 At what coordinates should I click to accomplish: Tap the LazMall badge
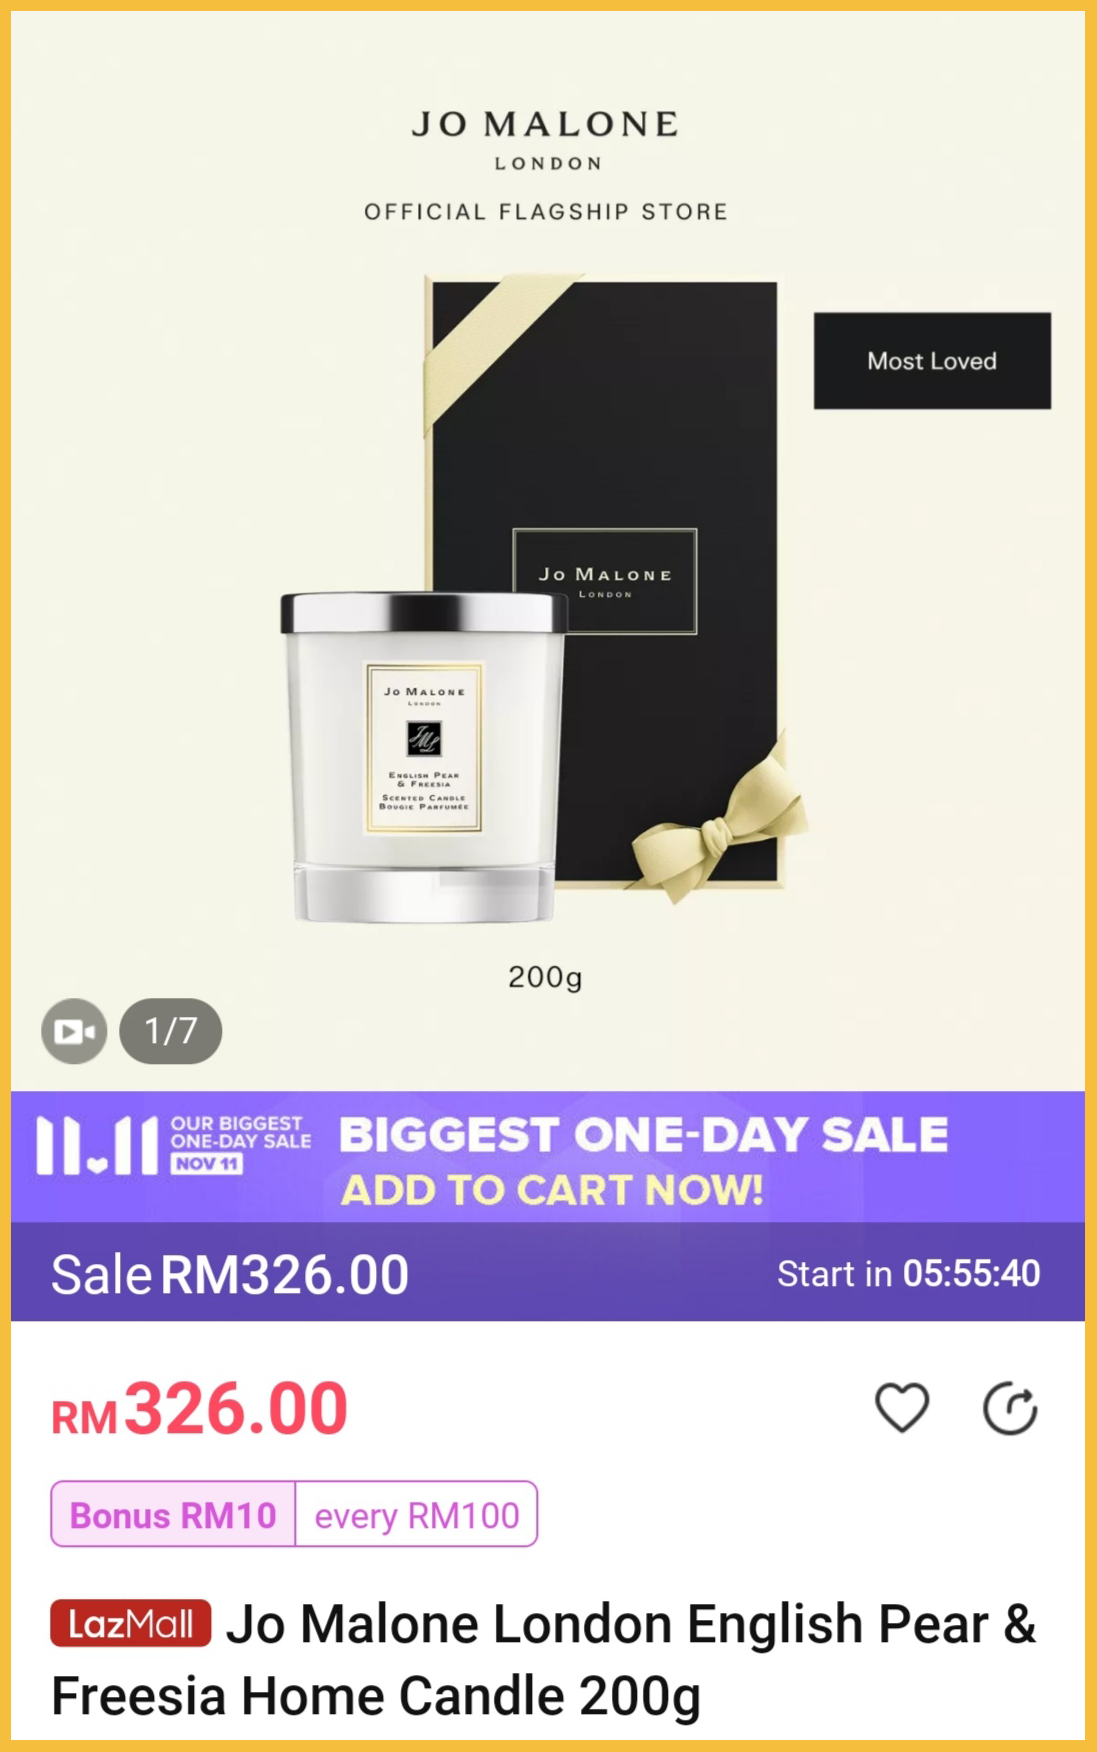(x=131, y=1623)
